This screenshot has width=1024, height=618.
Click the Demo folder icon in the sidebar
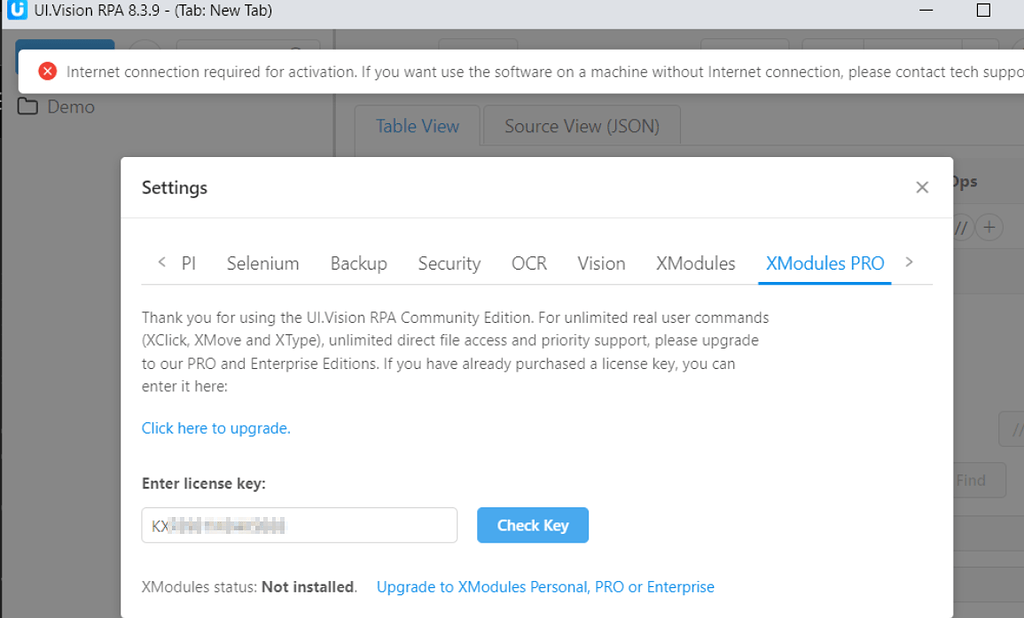point(27,106)
